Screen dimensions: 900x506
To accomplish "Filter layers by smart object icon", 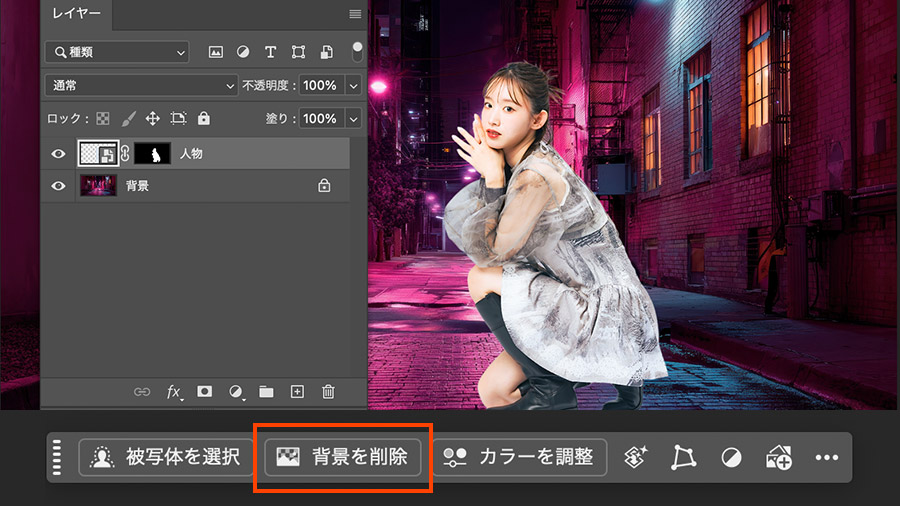I will [x=327, y=52].
